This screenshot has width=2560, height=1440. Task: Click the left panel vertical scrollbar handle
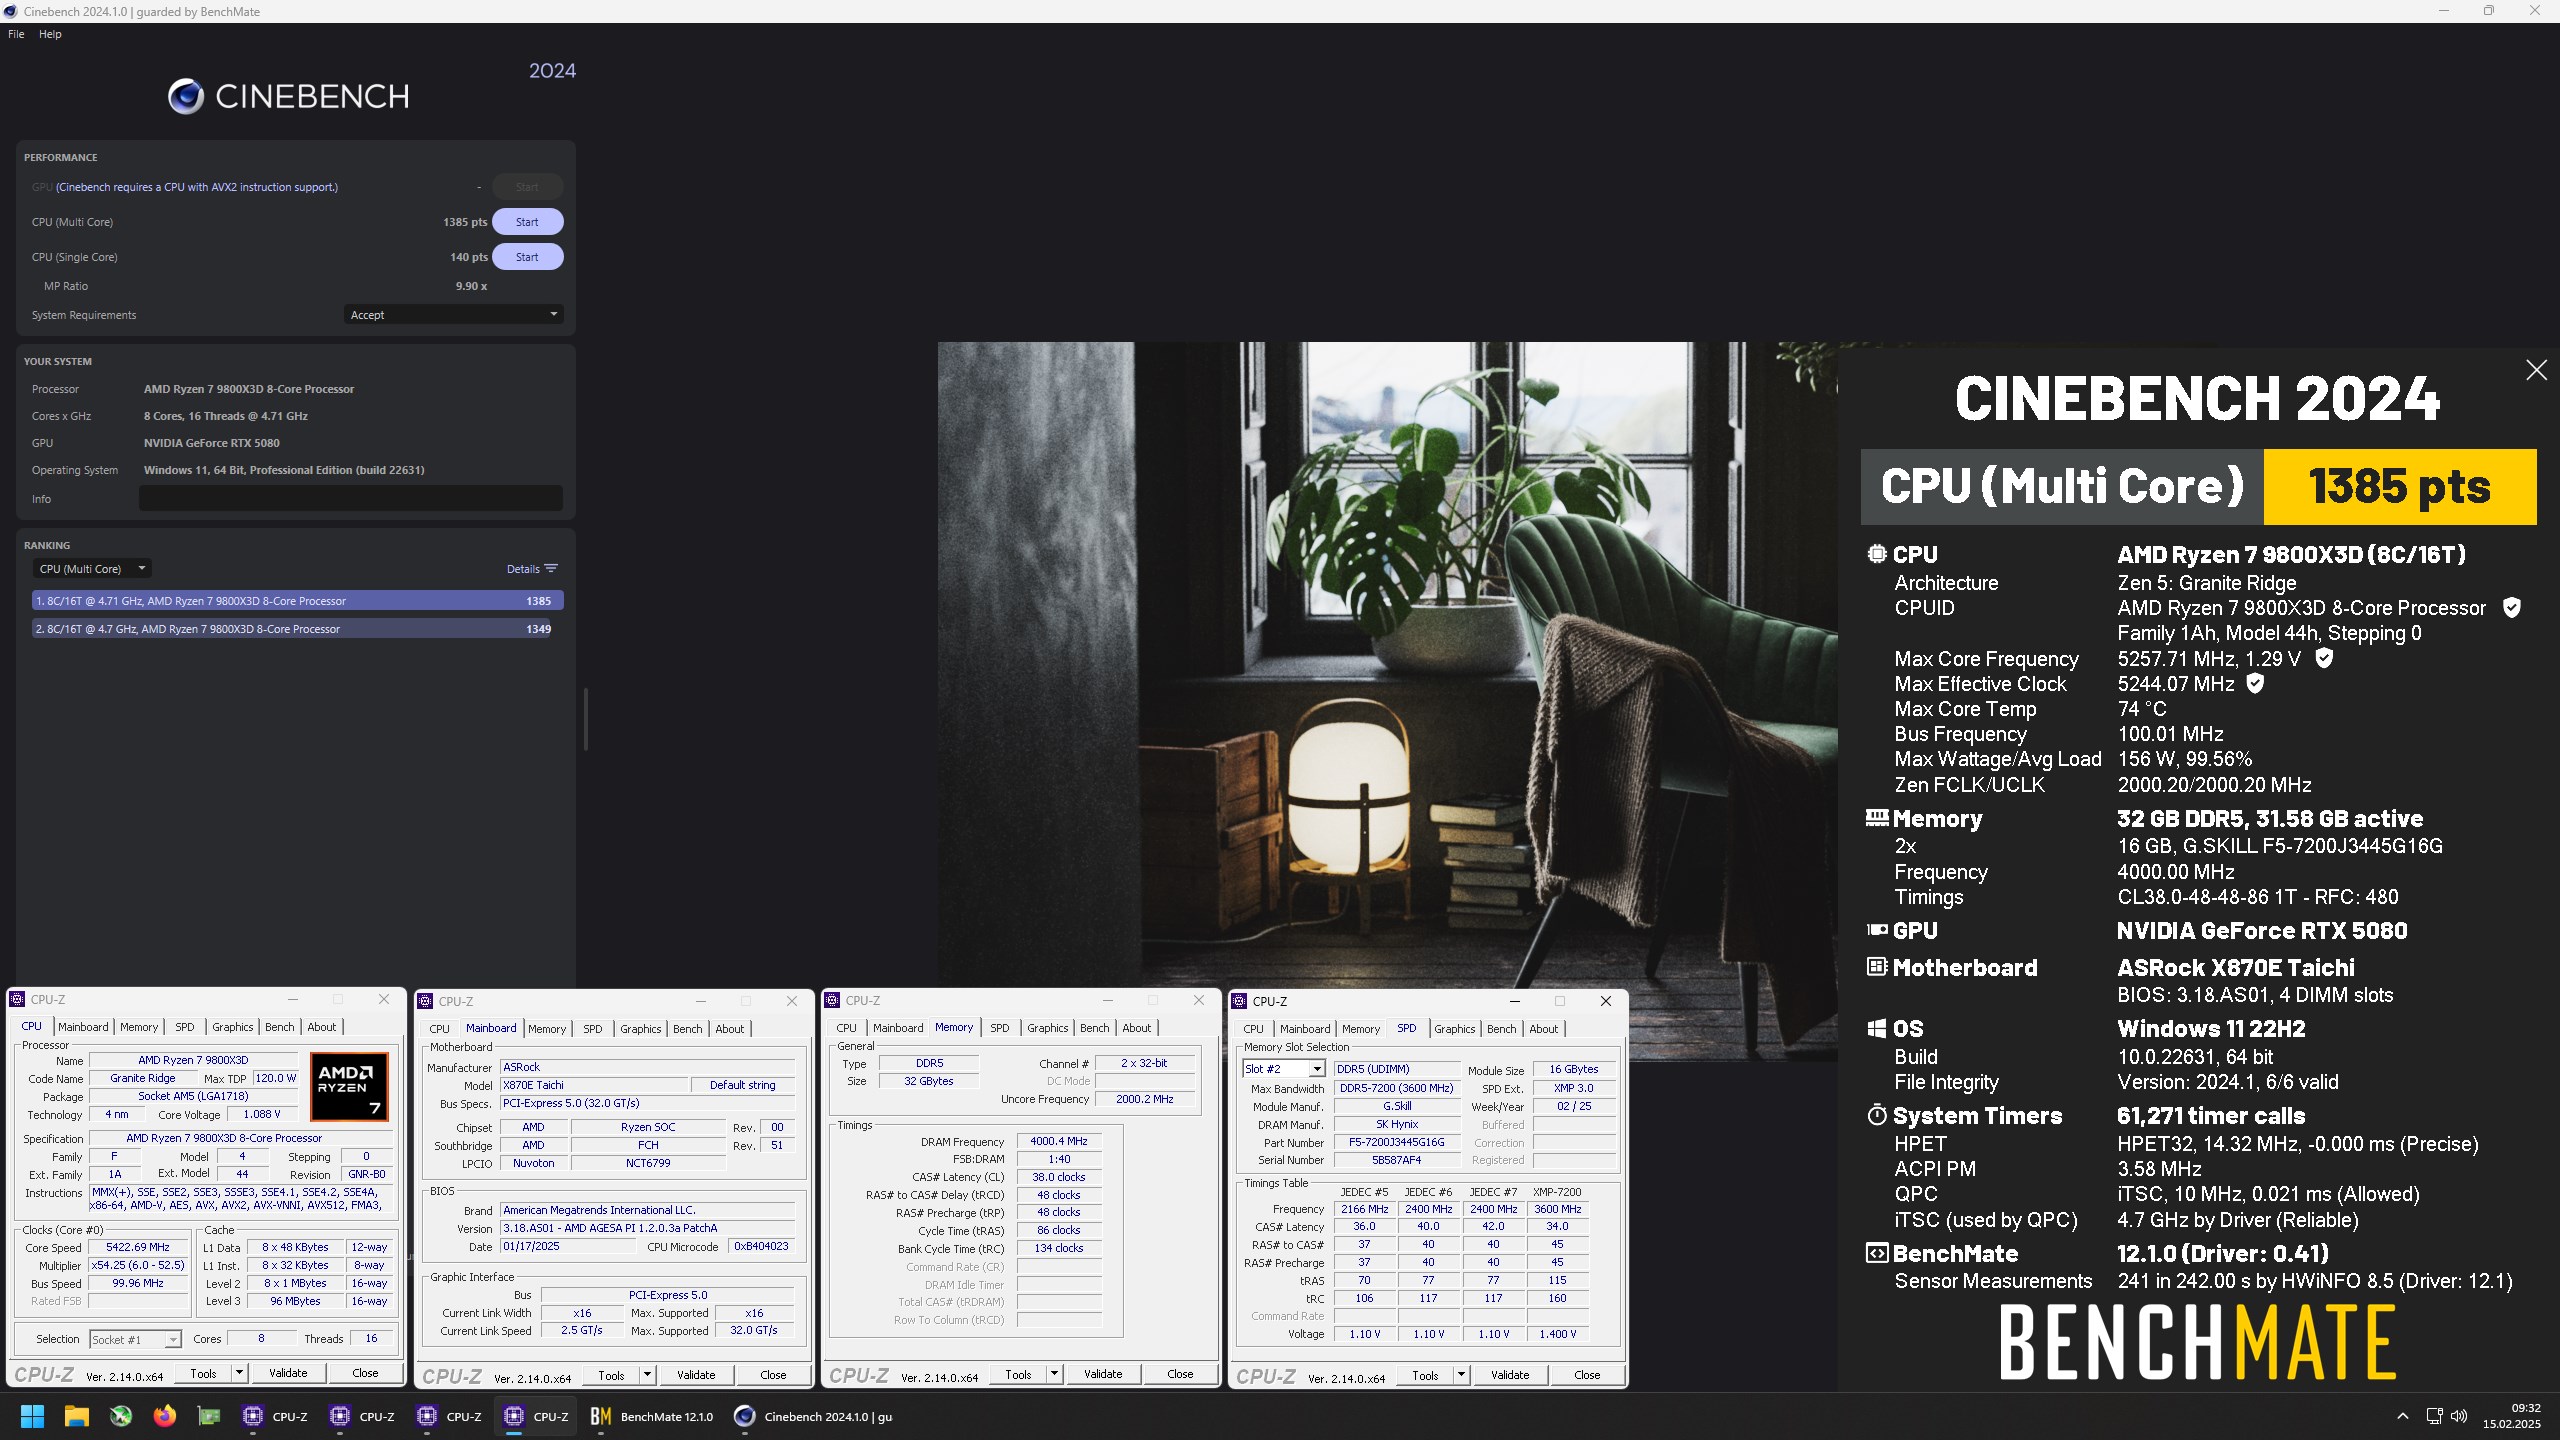(585, 719)
